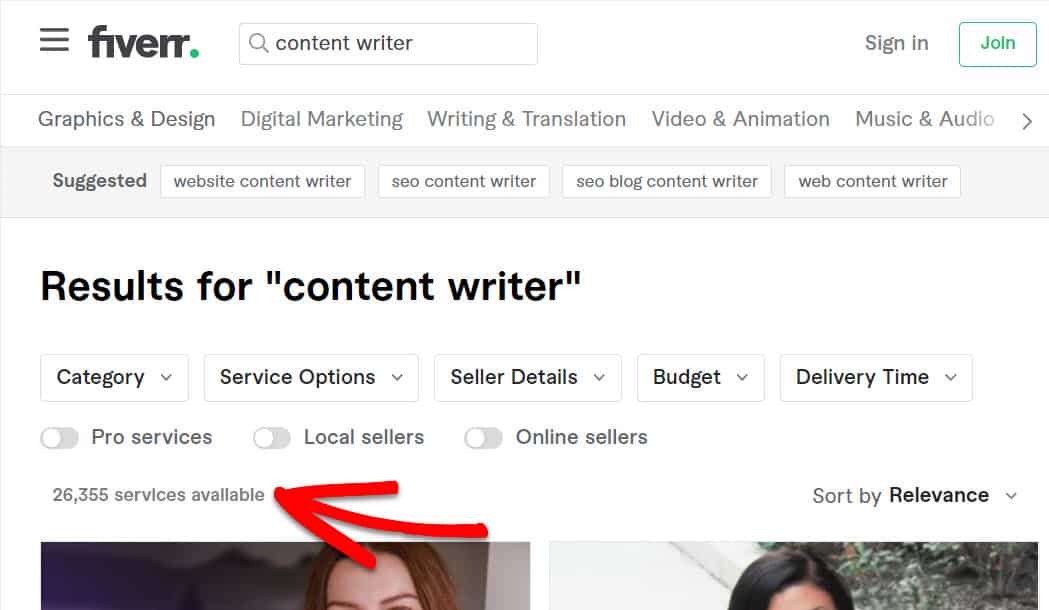
Task: Expand the Category filter dropdown
Action: 114,378
